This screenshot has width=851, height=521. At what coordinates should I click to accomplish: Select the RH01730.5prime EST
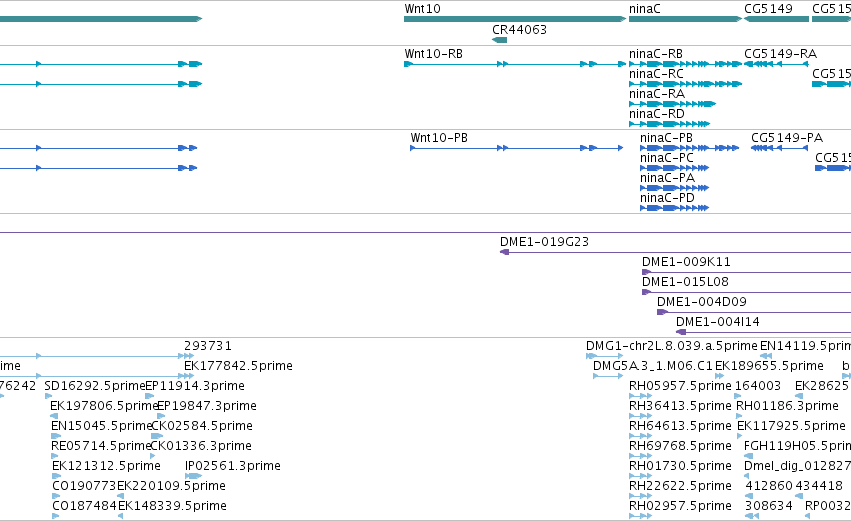[680, 467]
